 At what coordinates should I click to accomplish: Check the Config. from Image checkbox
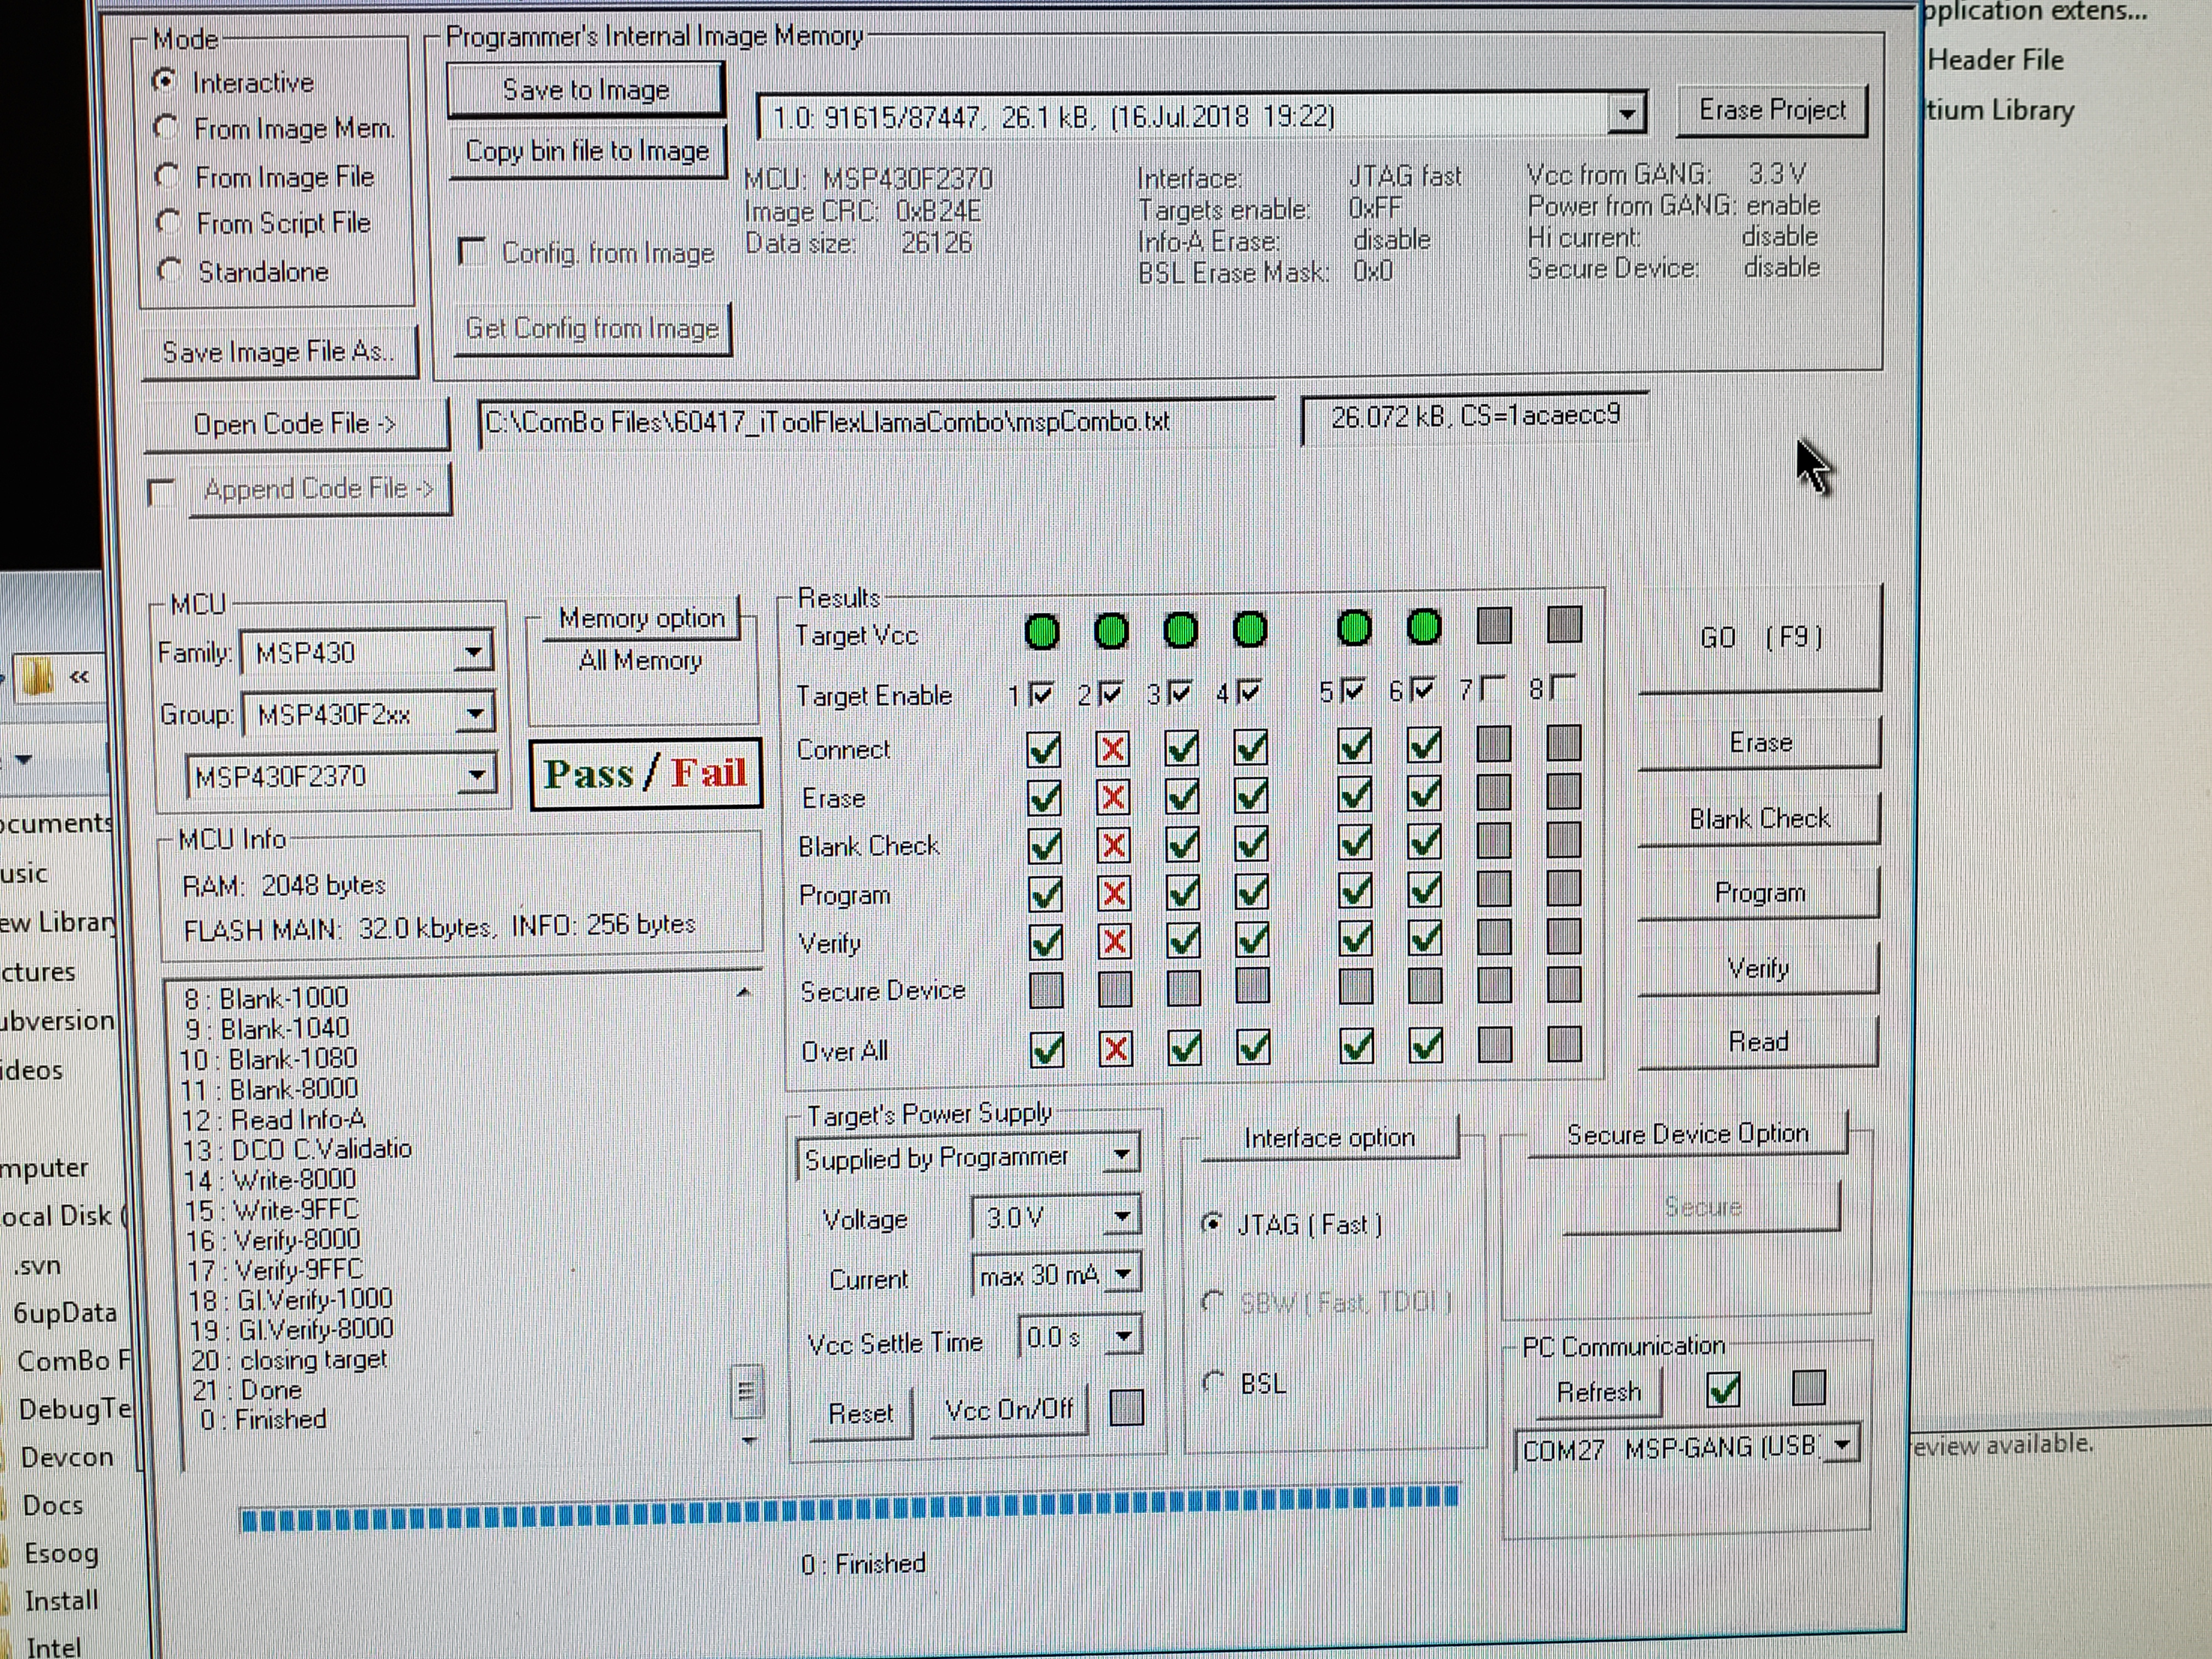472,252
